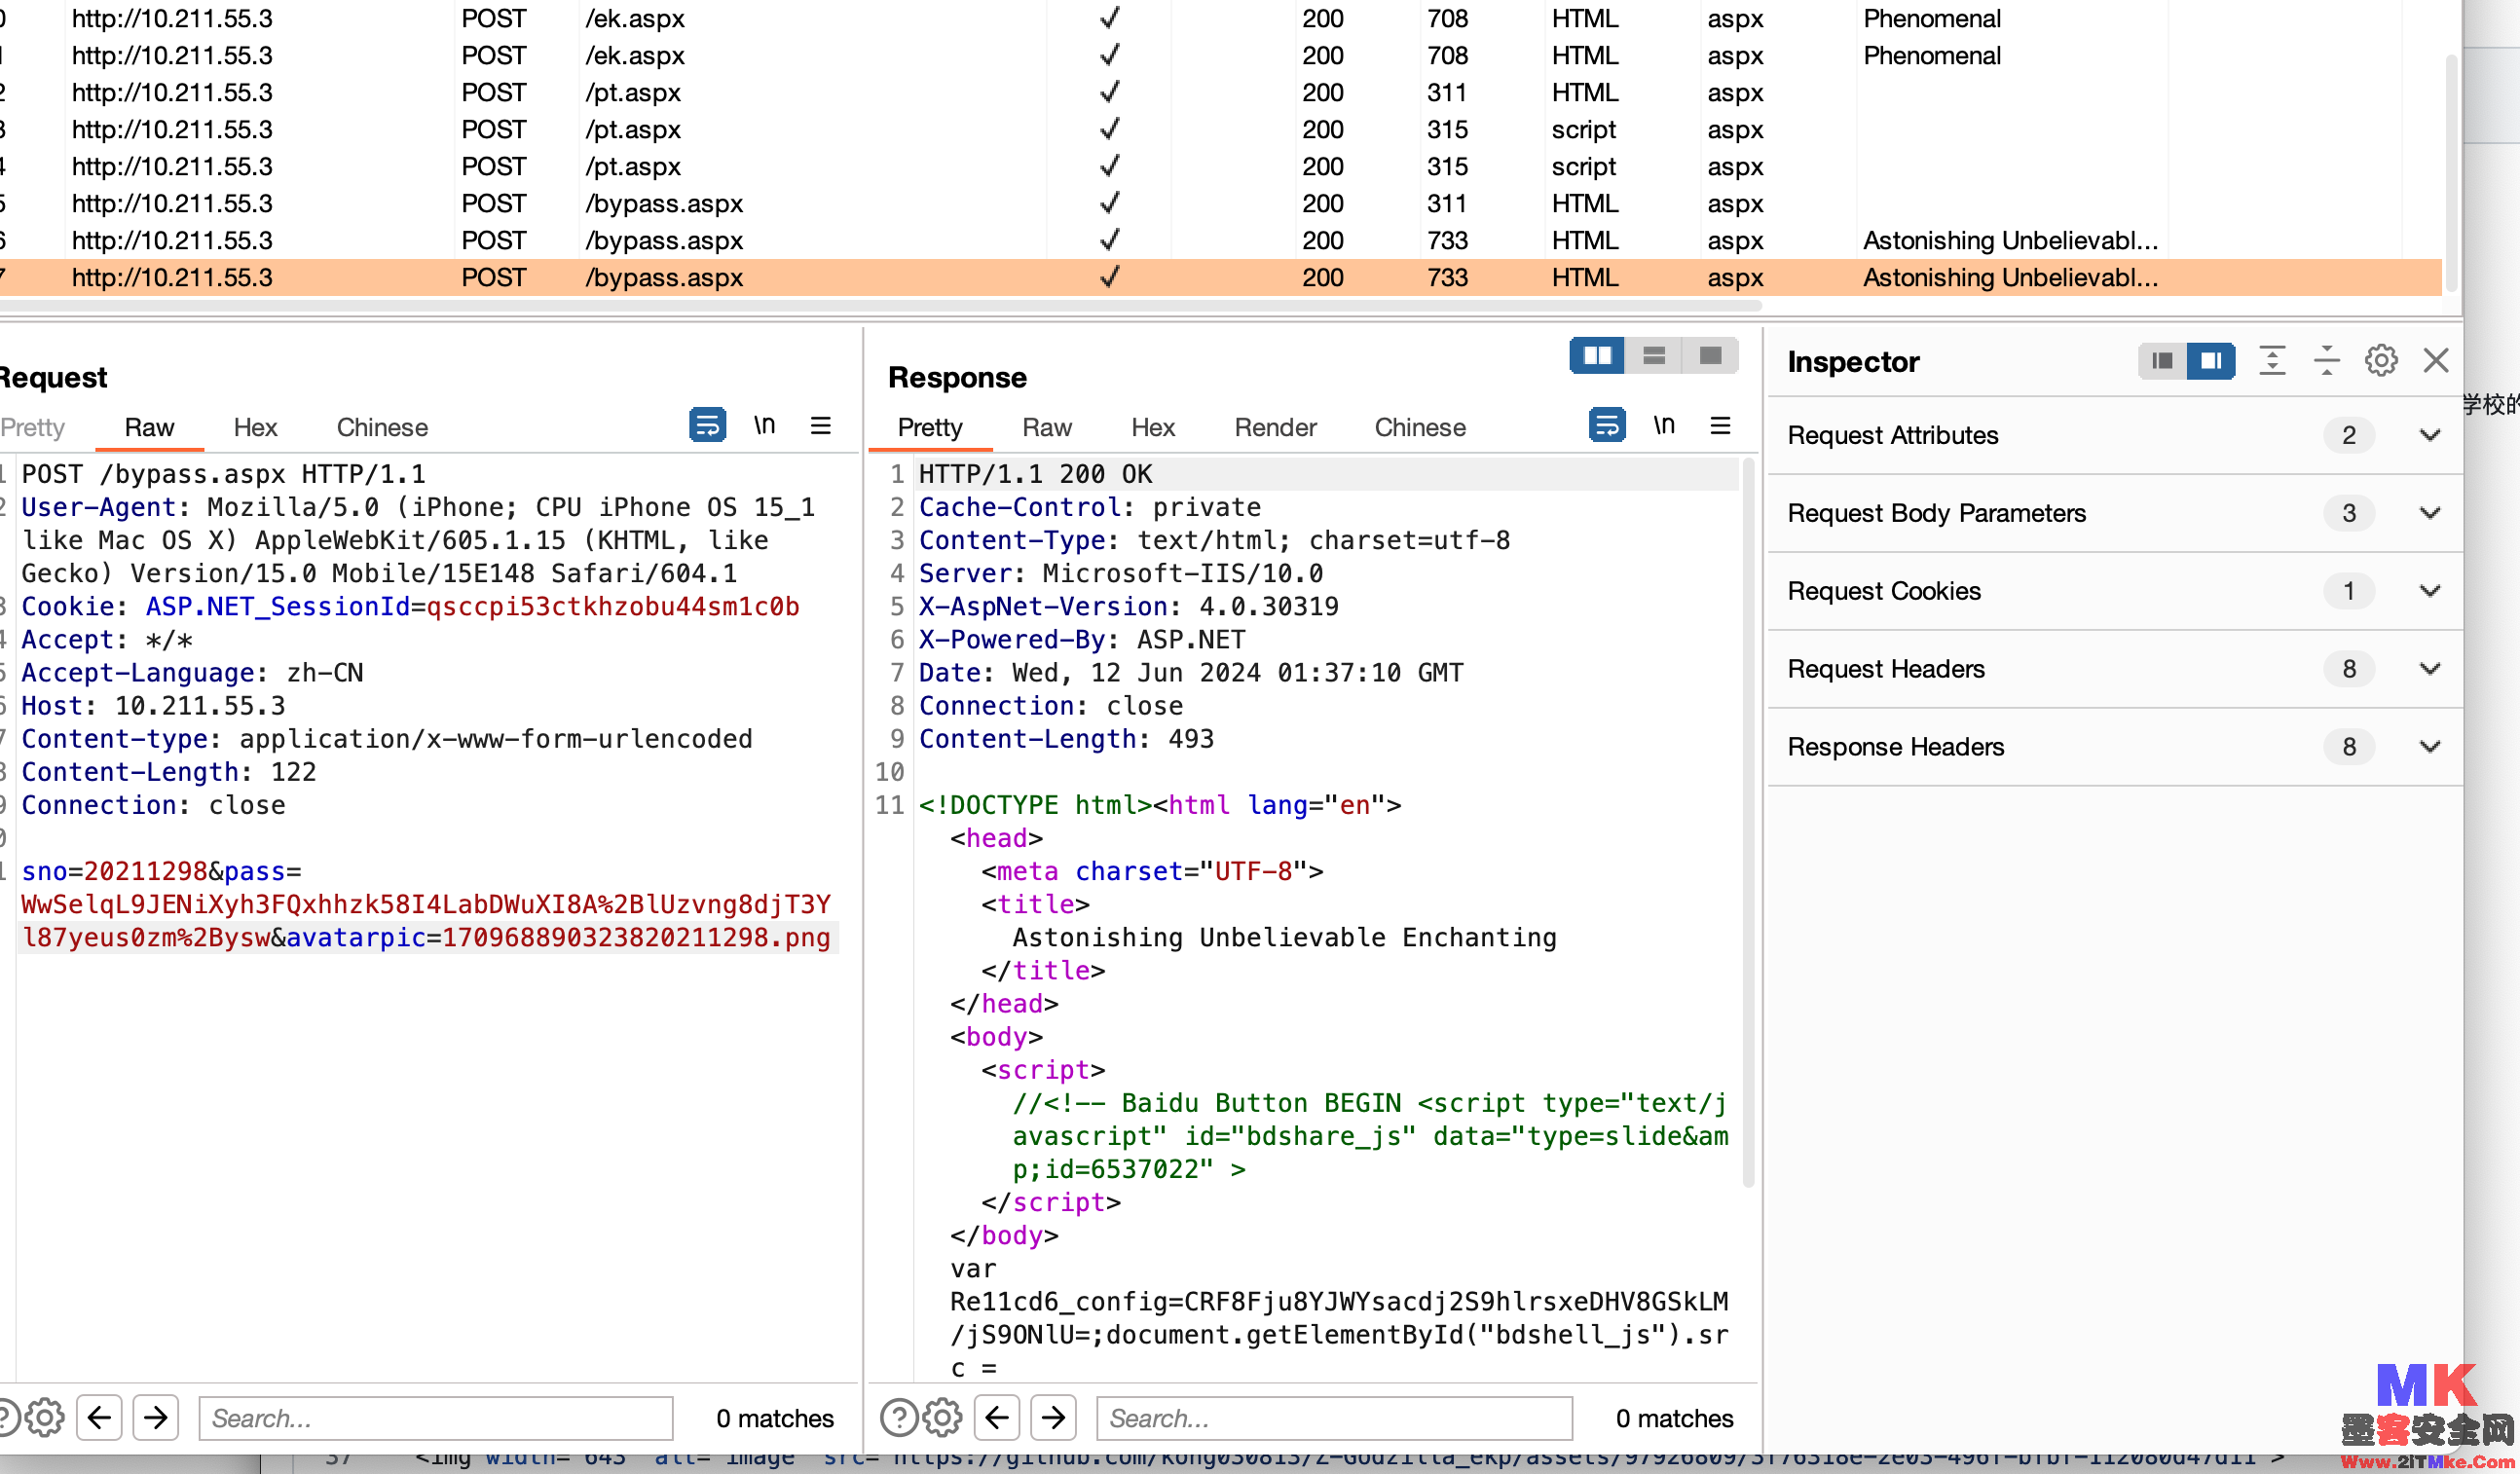Dock Inspector panel to the right

click(2211, 361)
